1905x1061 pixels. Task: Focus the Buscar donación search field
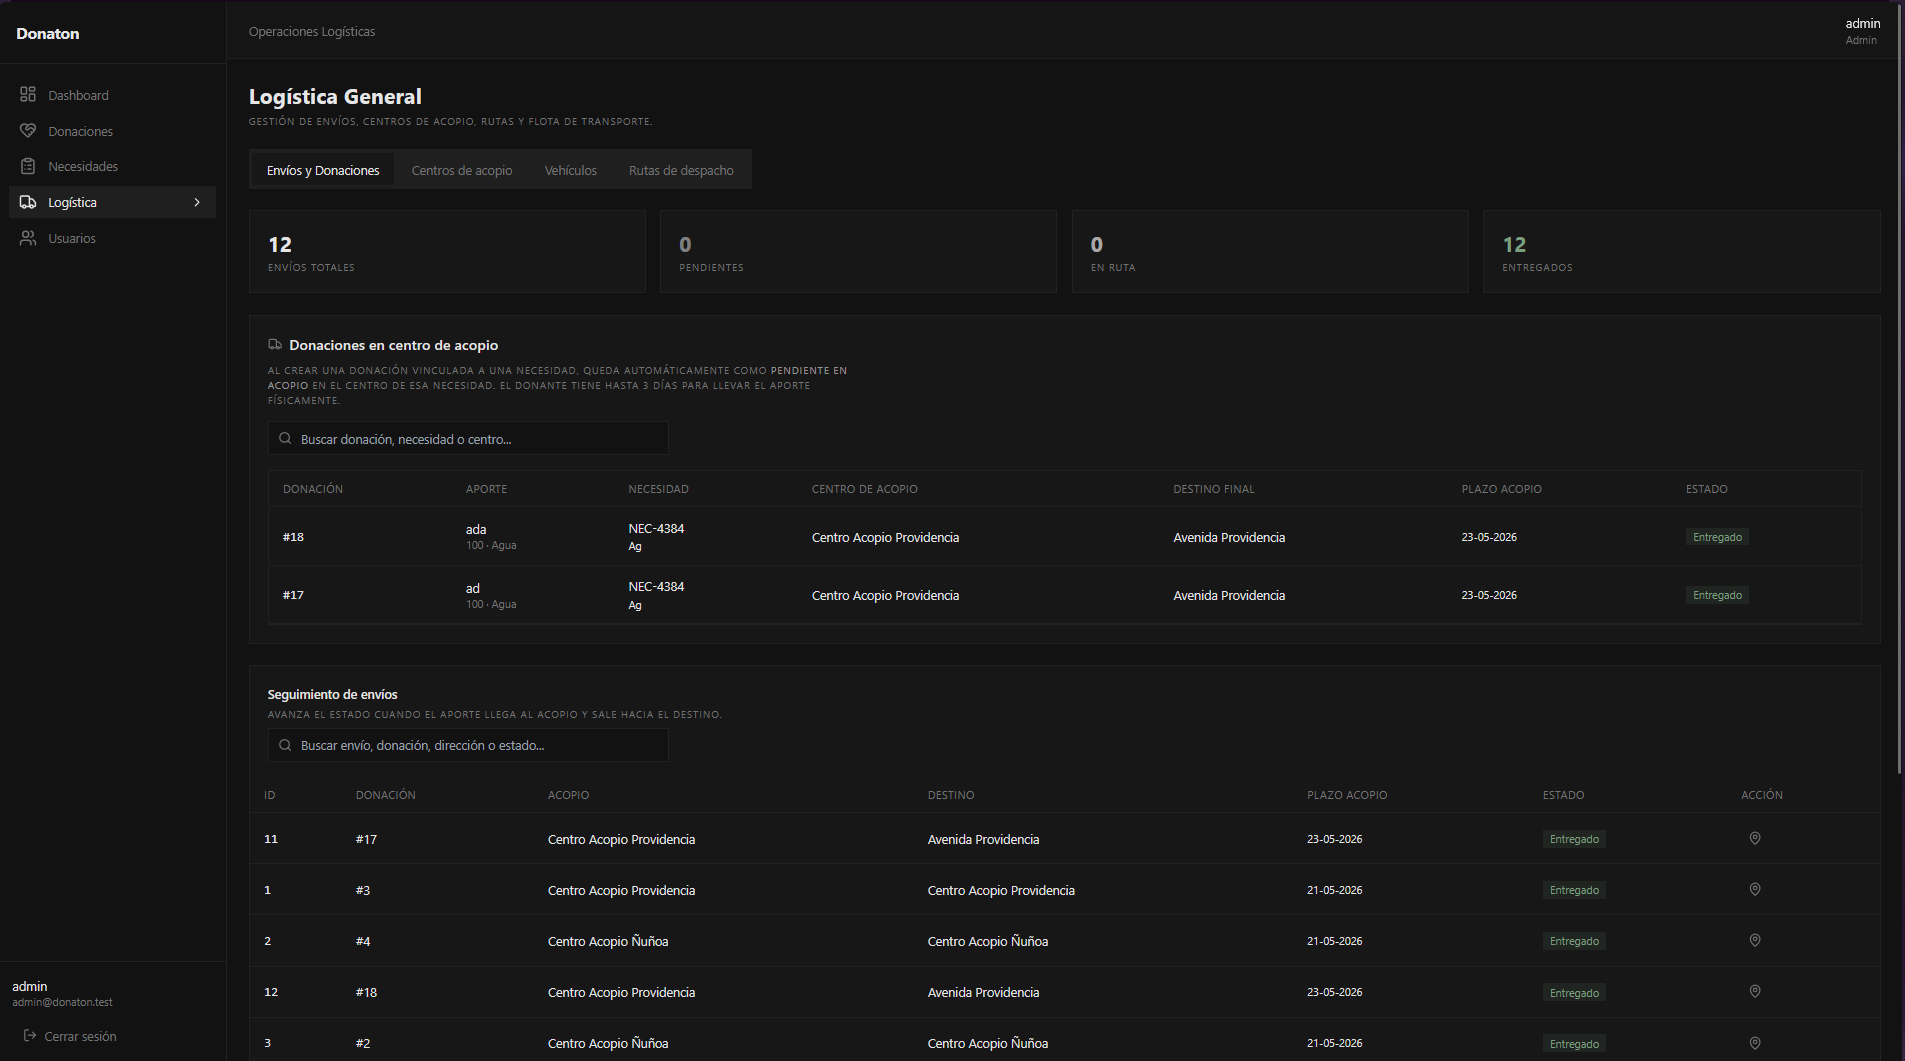[x=468, y=439]
